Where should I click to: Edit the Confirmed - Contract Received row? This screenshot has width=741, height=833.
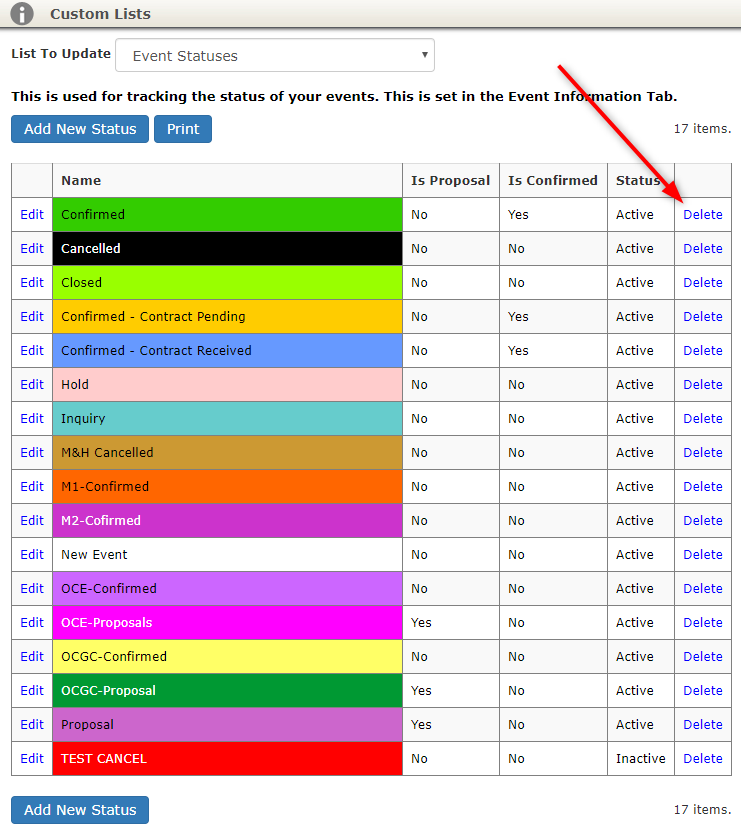coord(32,351)
